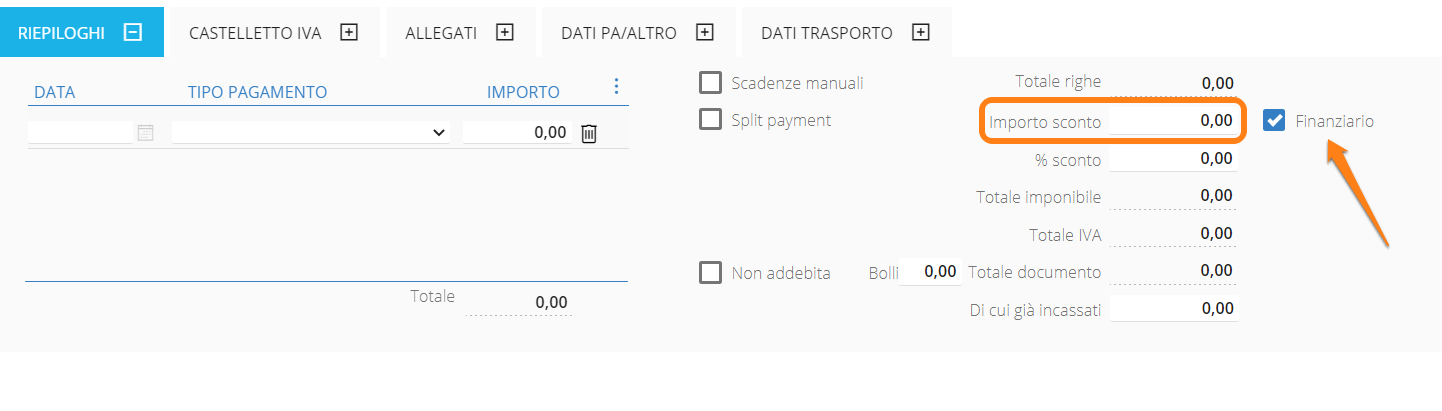Click the Di cui già incassati field
Image resolution: width=1442 pixels, height=411 pixels.
[1173, 309]
